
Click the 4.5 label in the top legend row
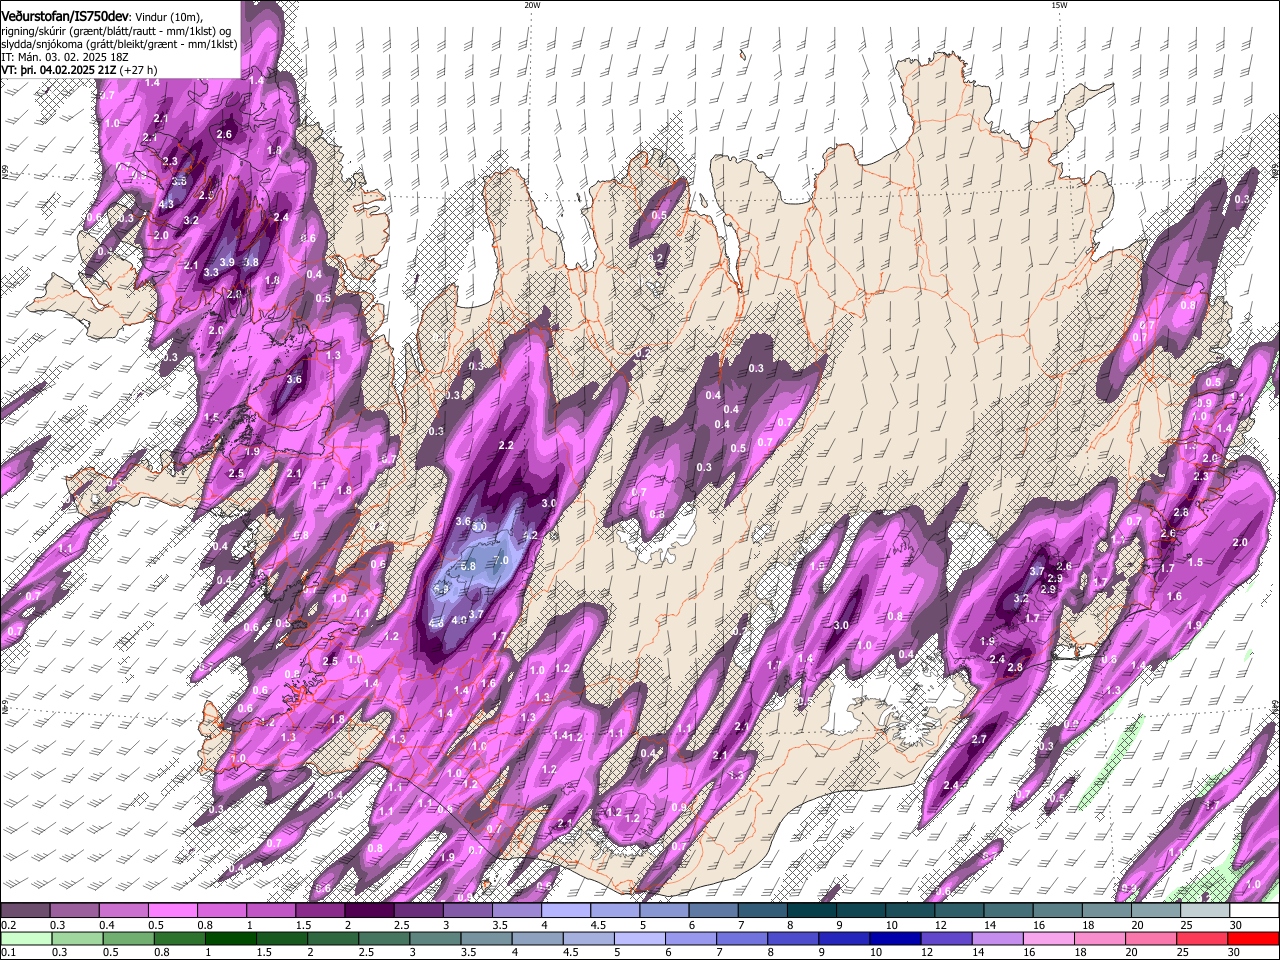pyautogui.click(x=598, y=925)
